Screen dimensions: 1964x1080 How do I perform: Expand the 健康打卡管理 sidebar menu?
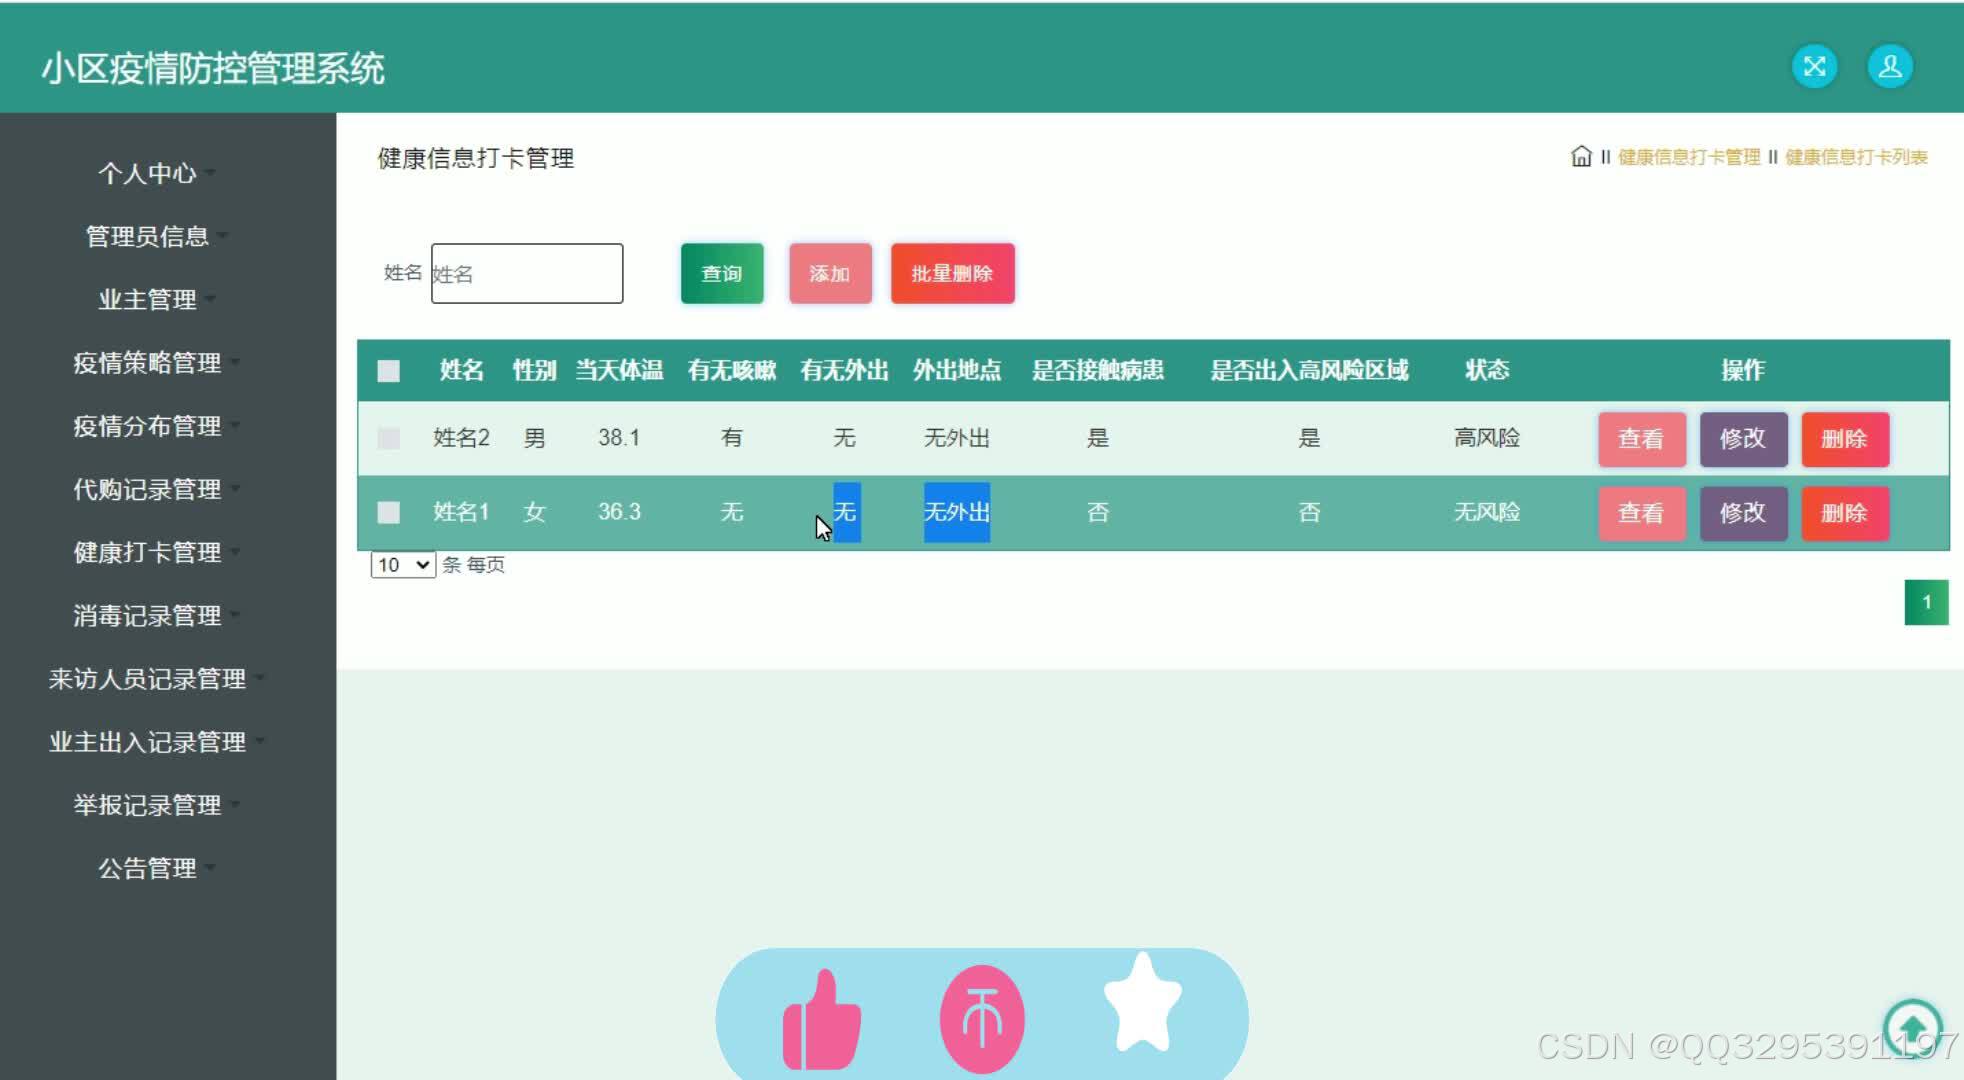point(147,551)
